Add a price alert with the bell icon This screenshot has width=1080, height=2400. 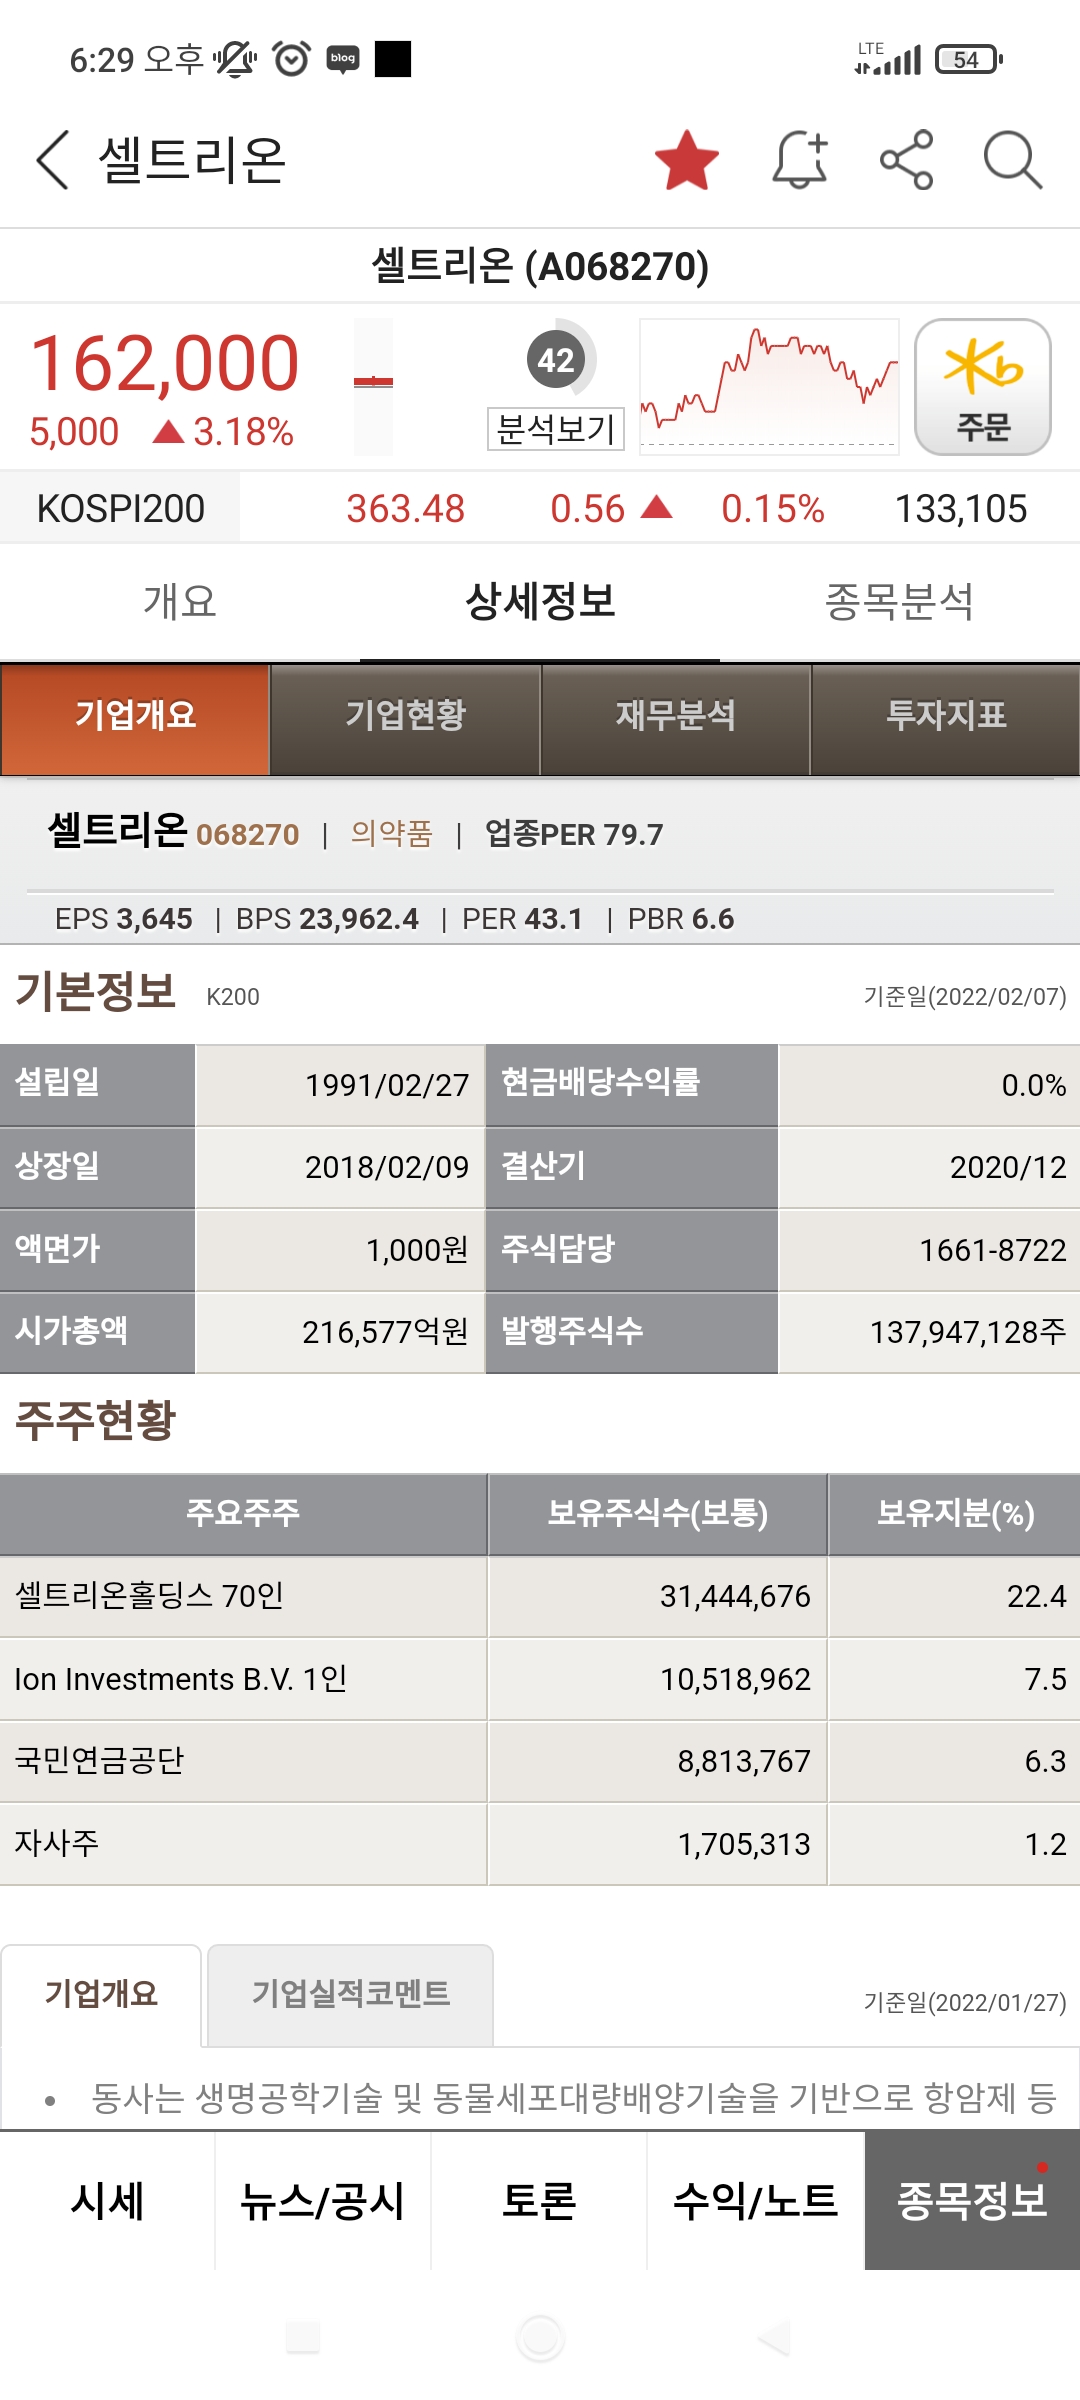pyautogui.click(x=800, y=160)
